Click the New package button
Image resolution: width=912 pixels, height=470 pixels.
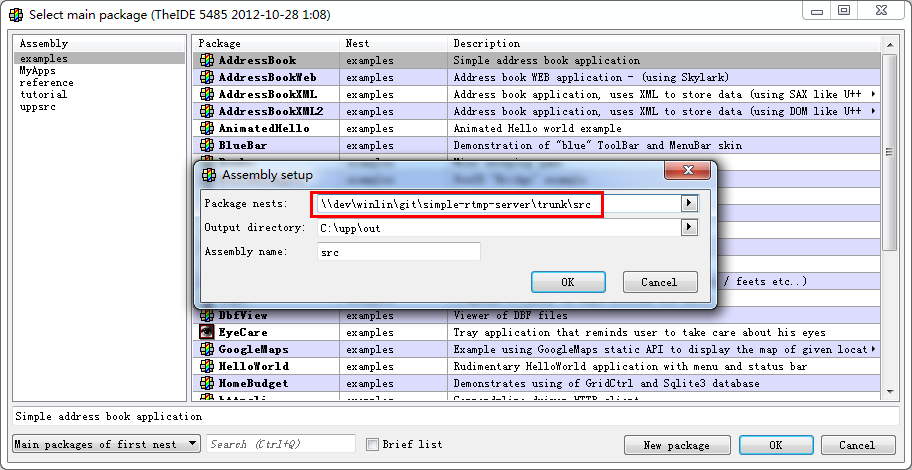tap(676, 445)
